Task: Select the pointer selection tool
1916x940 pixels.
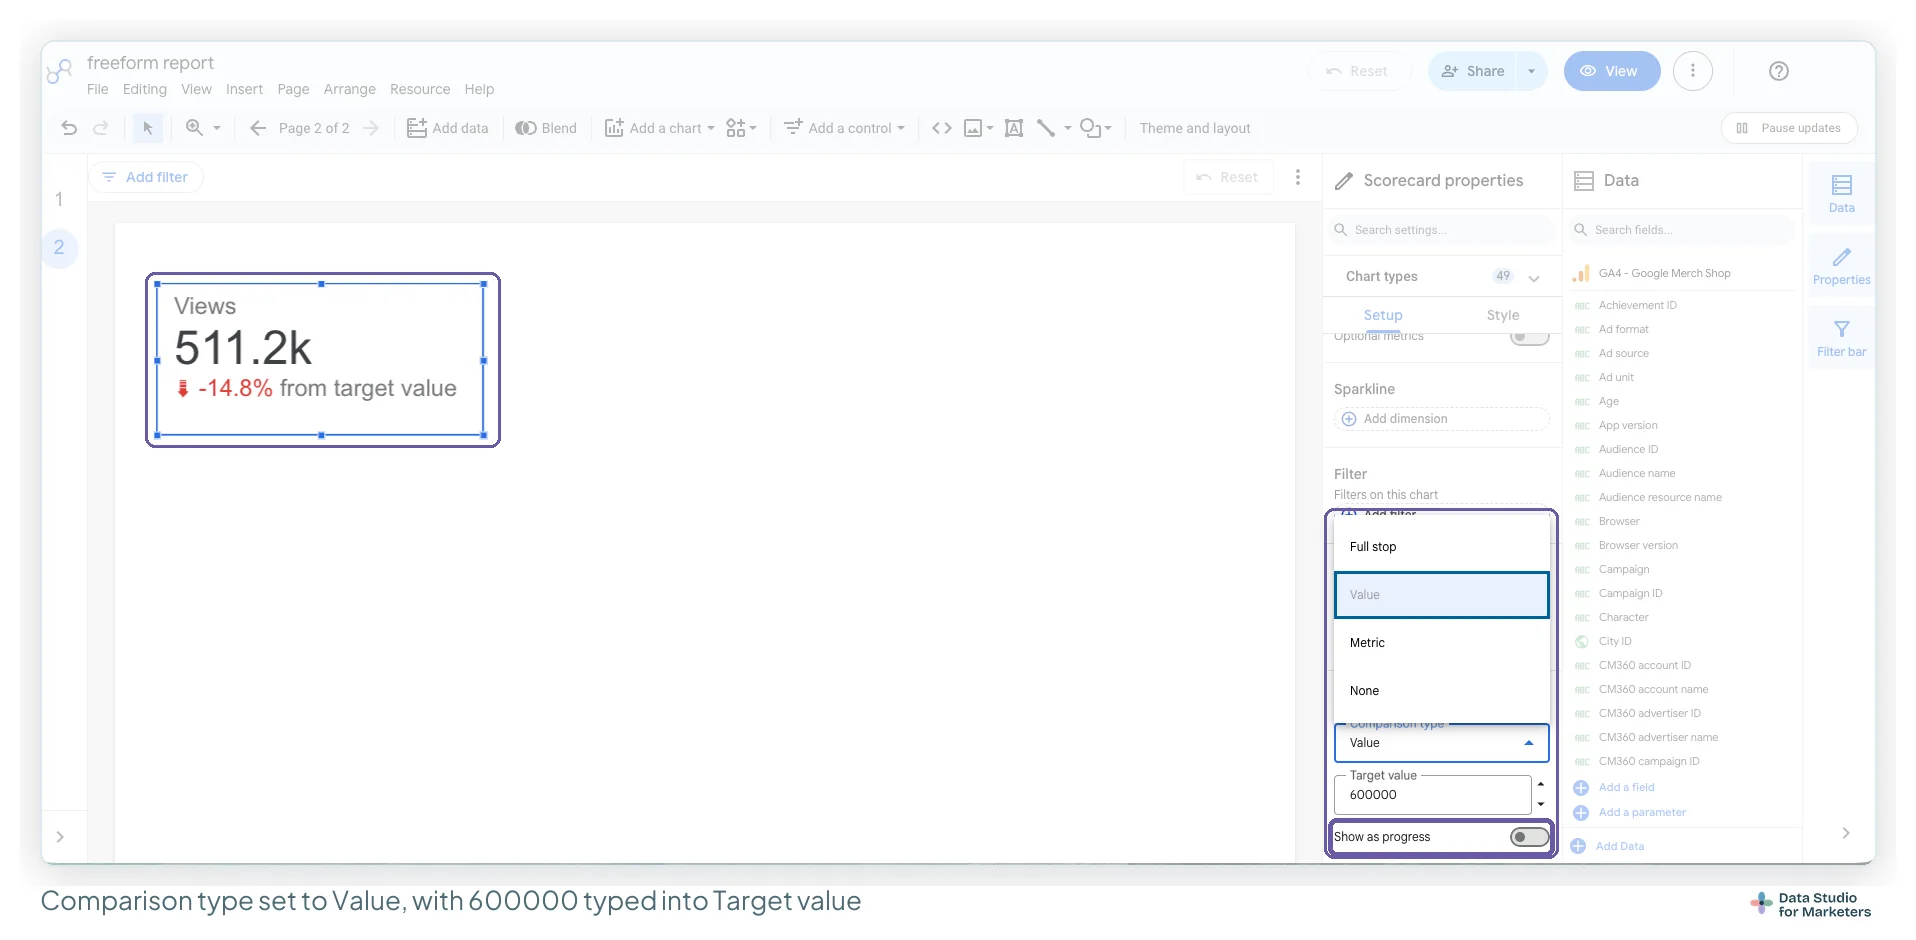Action: [148, 128]
